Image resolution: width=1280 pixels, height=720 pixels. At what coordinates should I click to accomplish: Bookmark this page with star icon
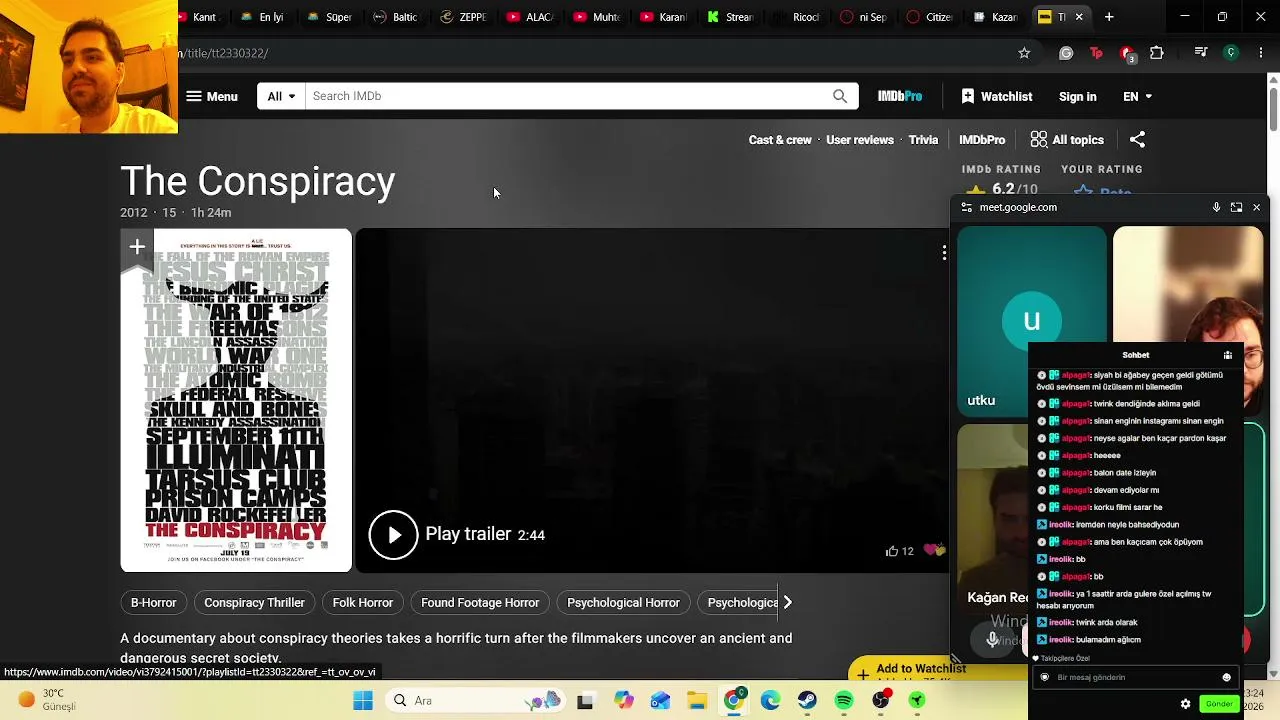(1024, 53)
